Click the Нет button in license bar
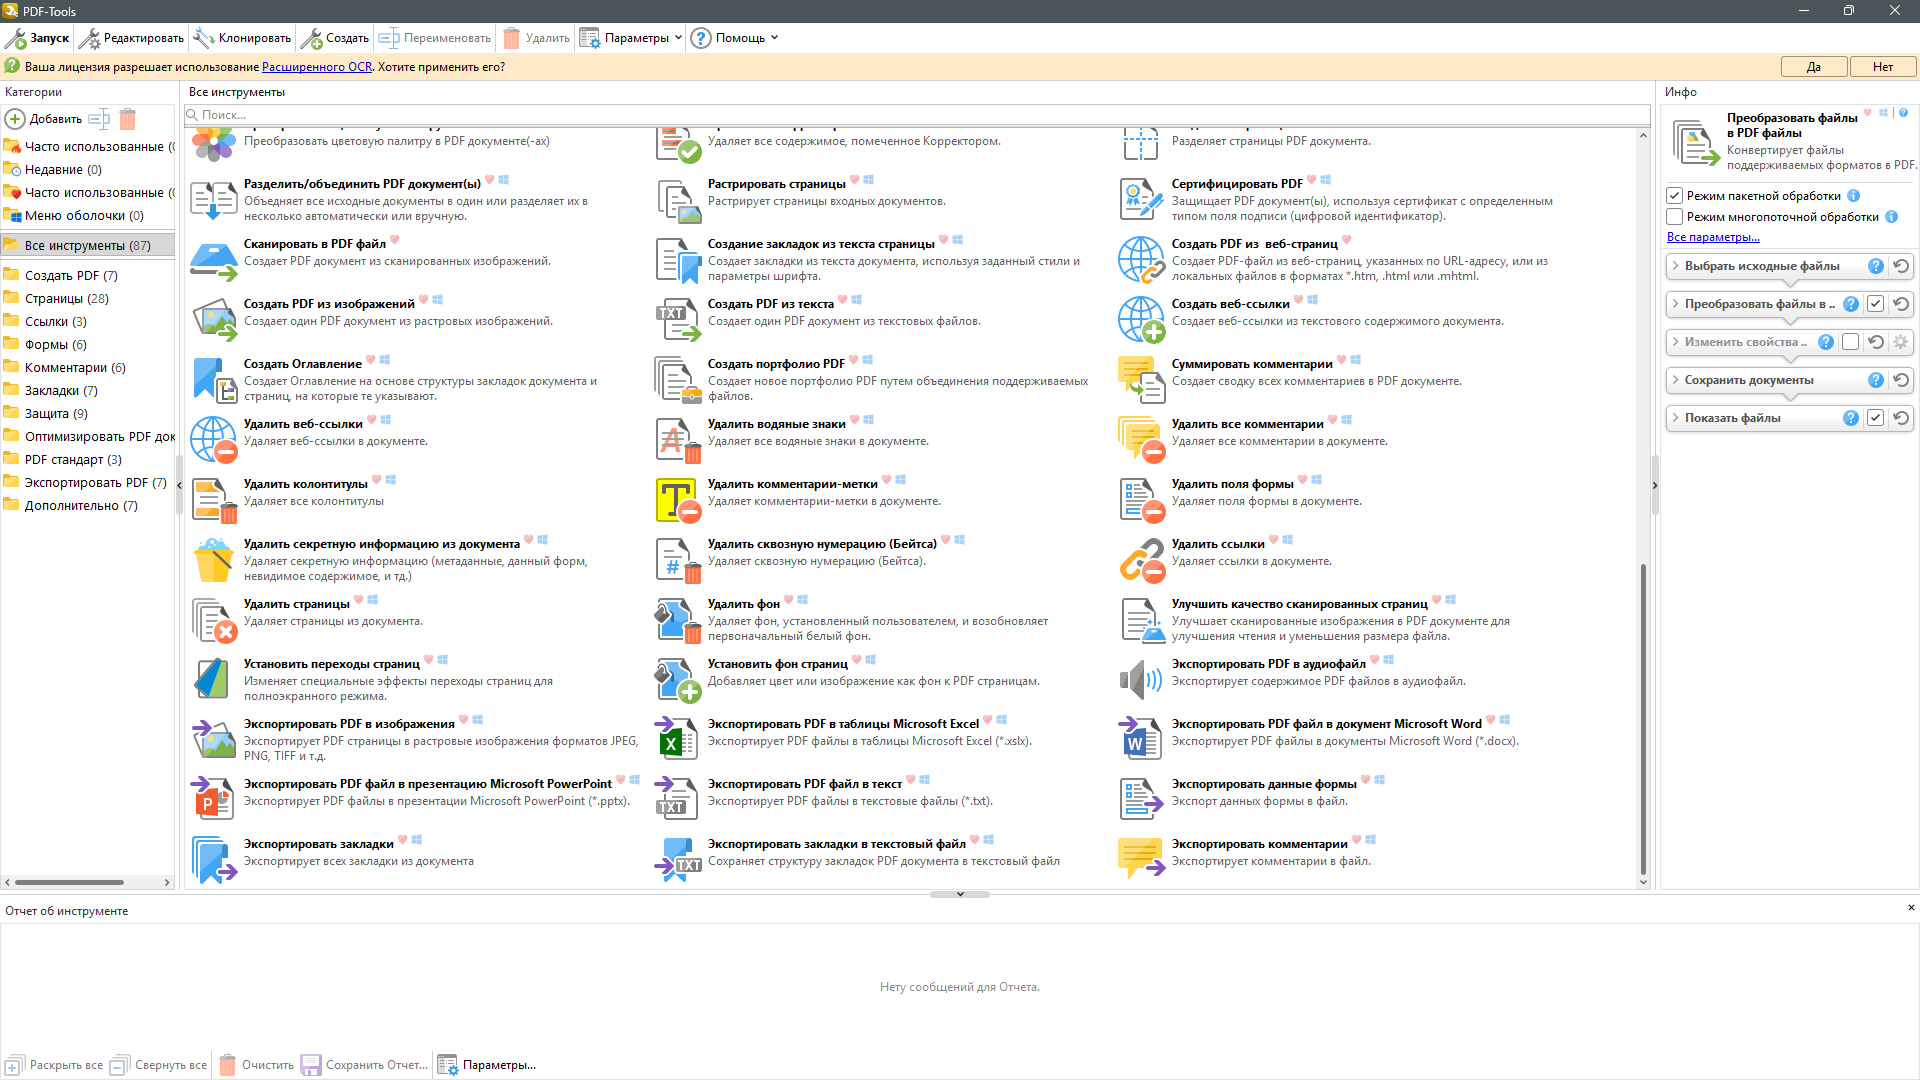The width and height of the screenshot is (1920, 1080). pyautogui.click(x=1883, y=67)
